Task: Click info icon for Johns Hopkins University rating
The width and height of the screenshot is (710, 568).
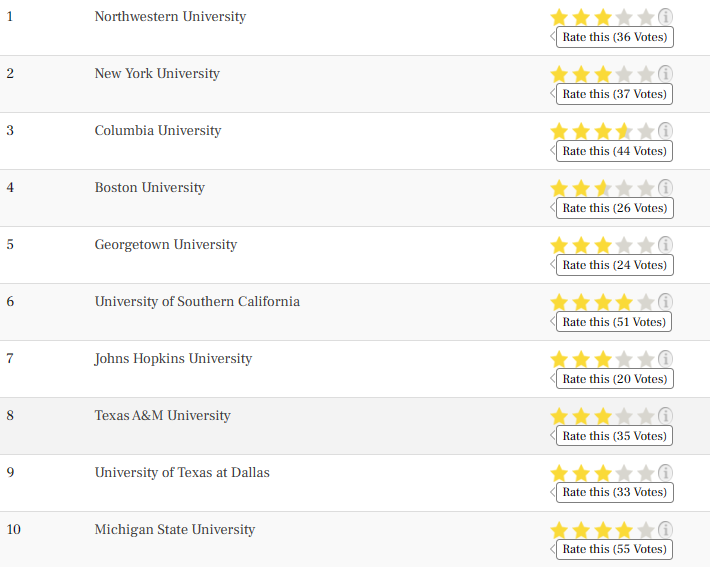Action: coord(665,359)
